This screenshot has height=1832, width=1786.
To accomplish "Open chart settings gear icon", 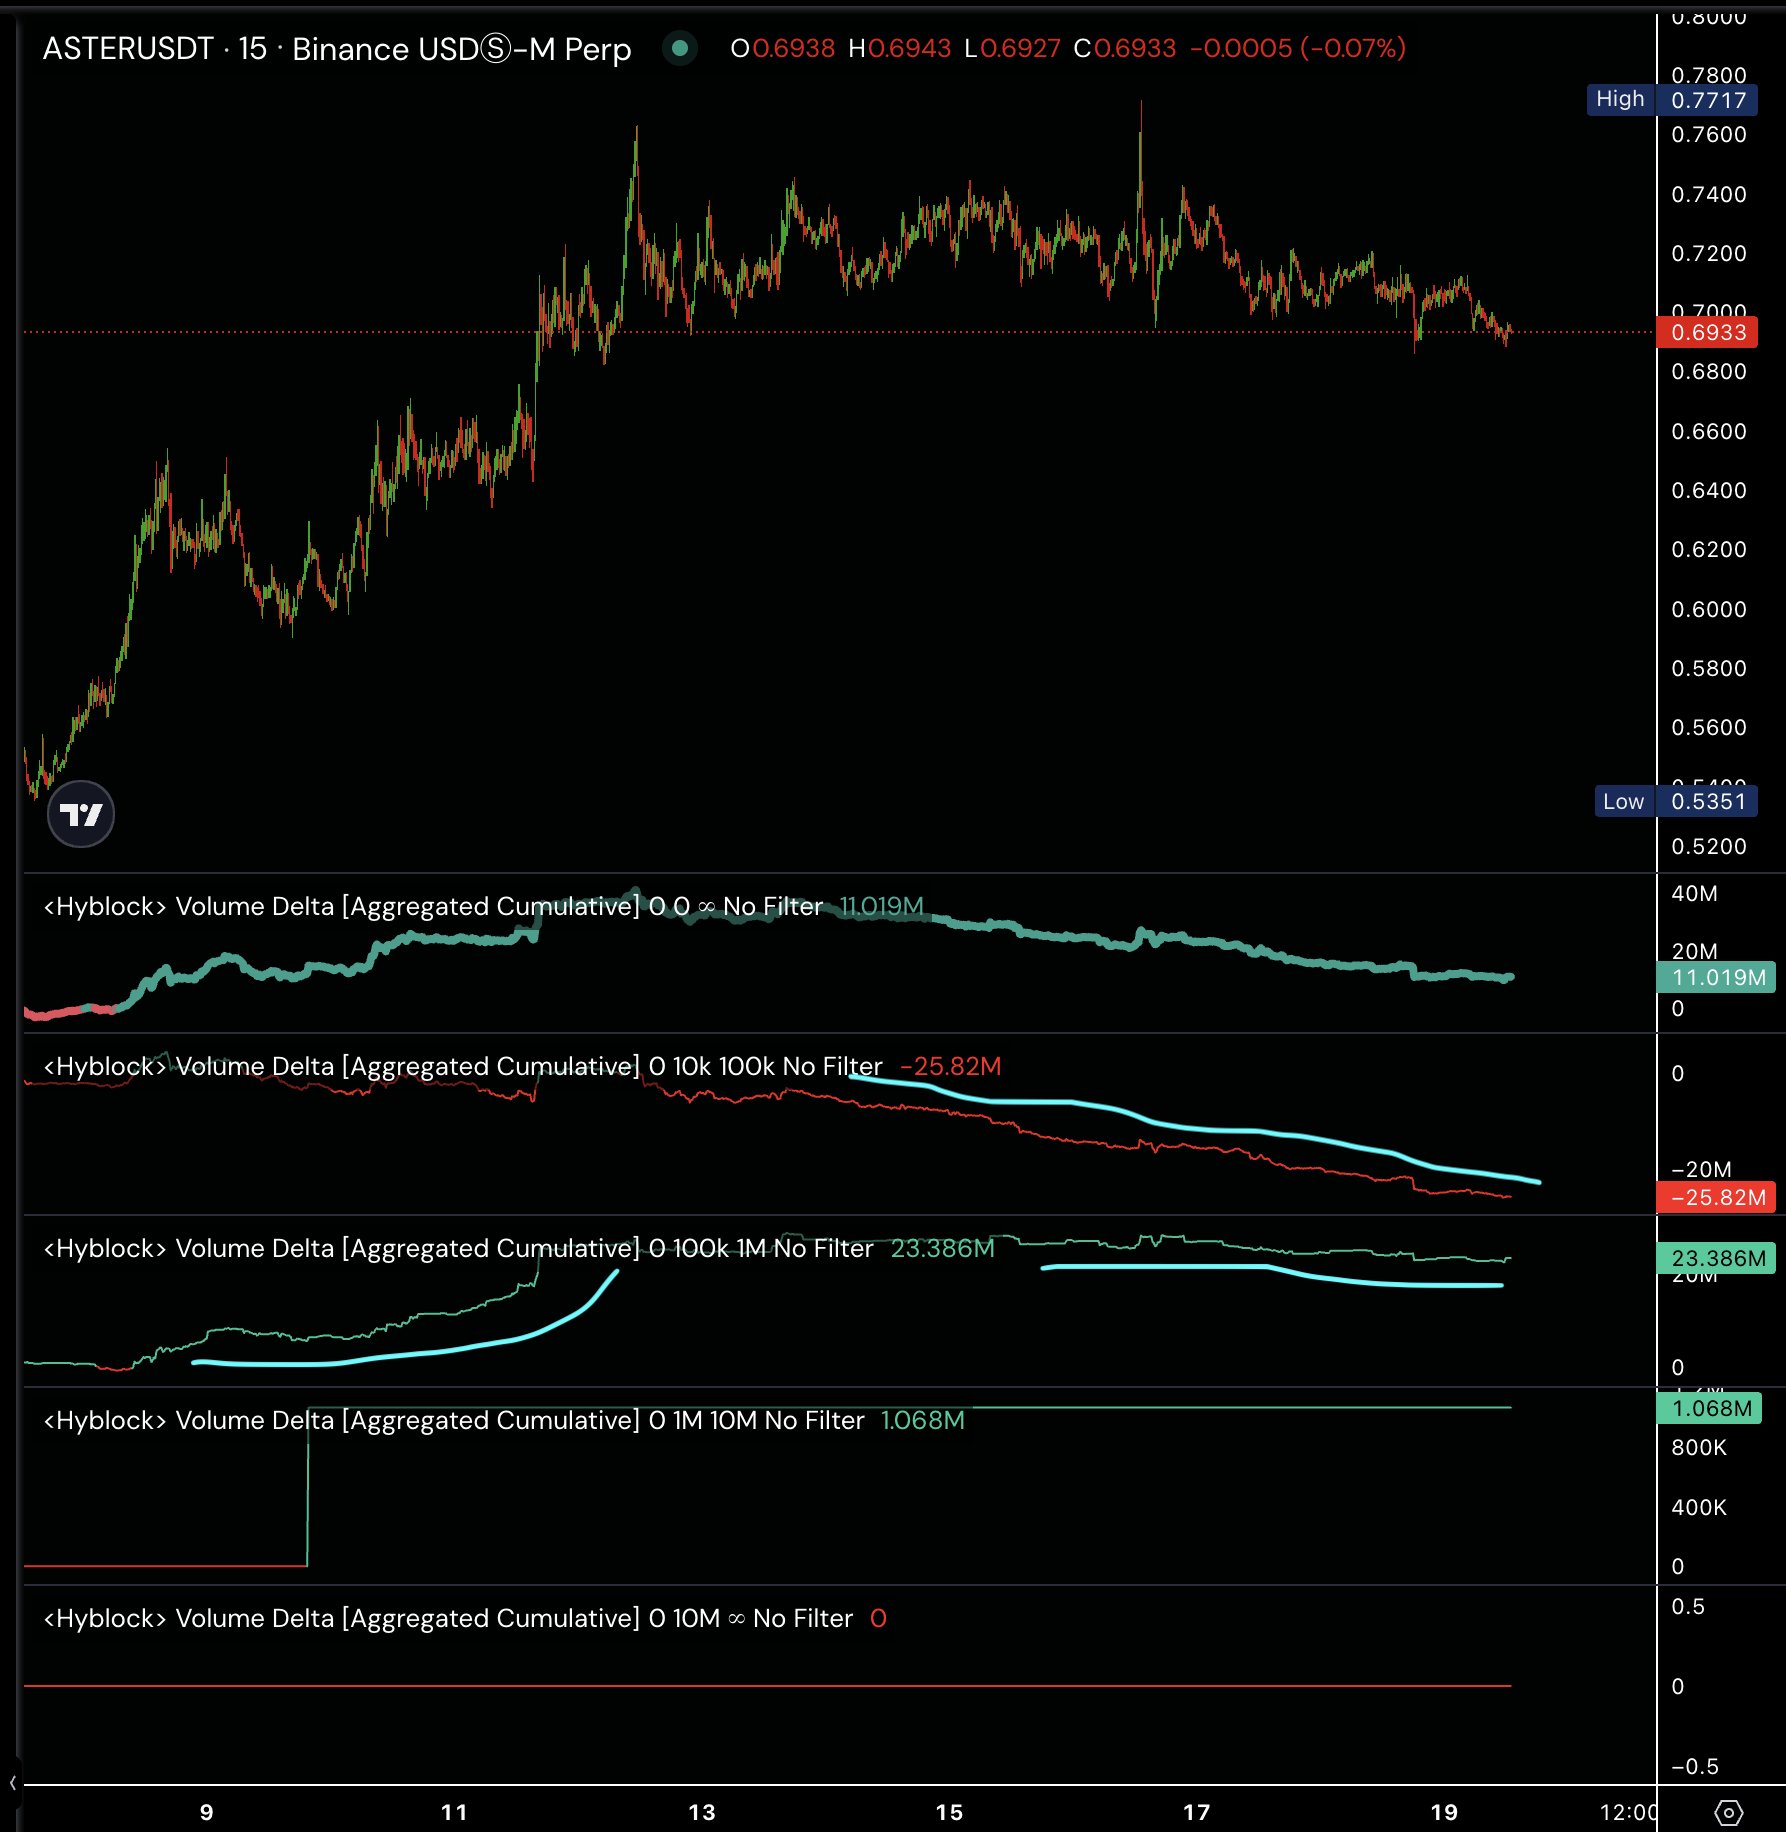I will pyautogui.click(x=1728, y=1812).
